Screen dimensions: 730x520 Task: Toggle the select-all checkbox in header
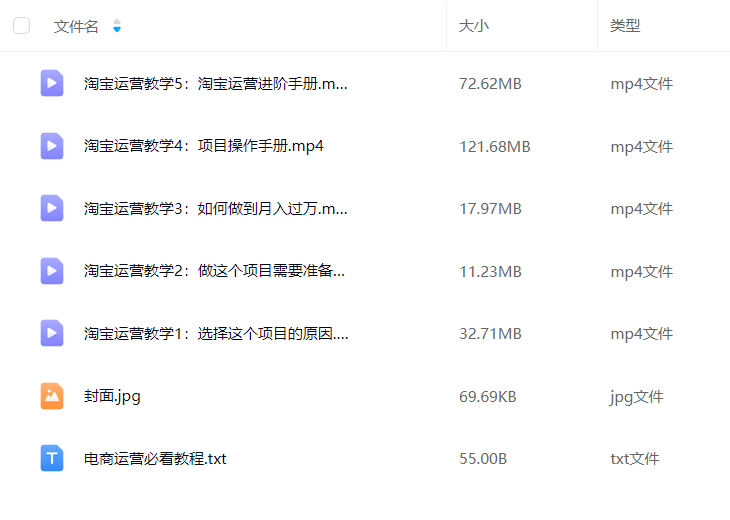pos(21,26)
